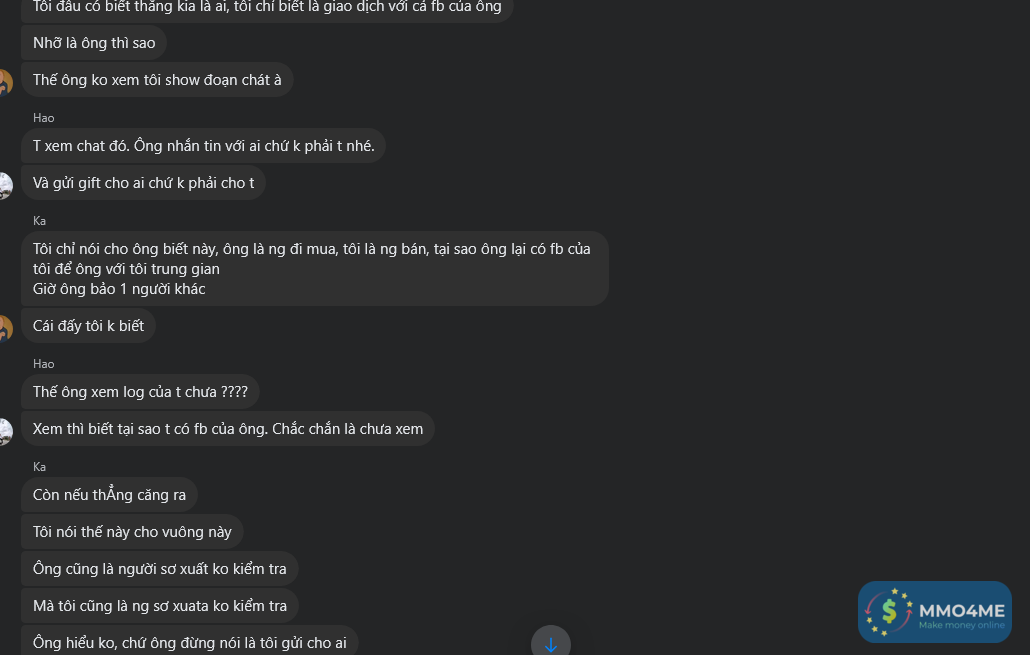This screenshot has width=1030, height=655.
Task: Open Hao's avatar next to 'Xem thì biết' message
Action: click(4, 431)
